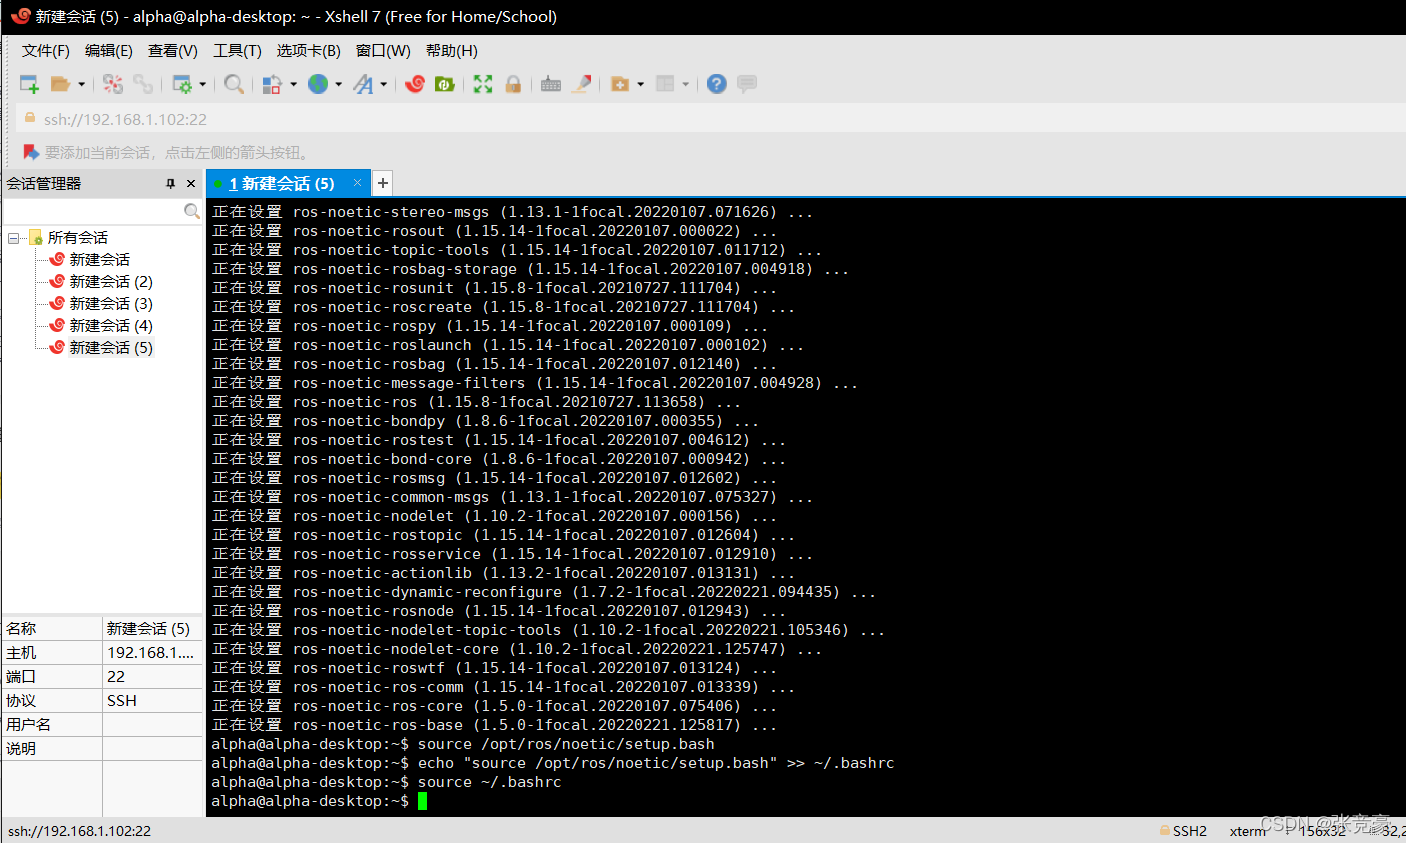Select the first 新建会话 tree entry
1406x843 pixels.
pos(99,259)
